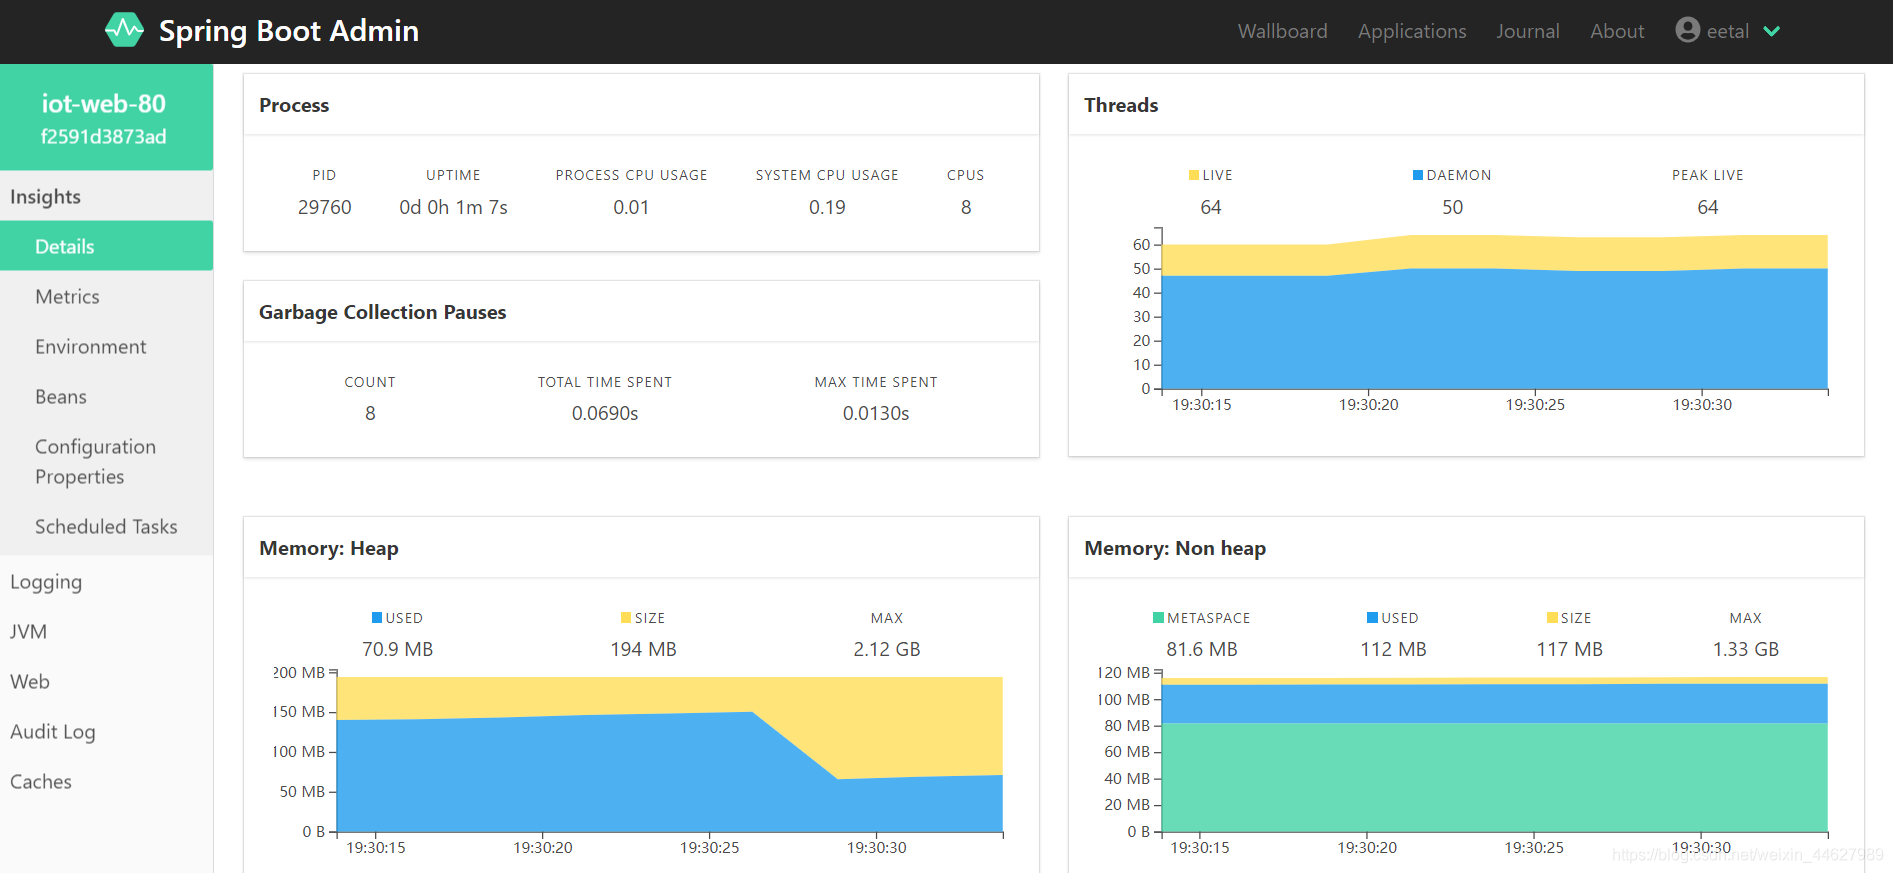Open the Environment view
1893x873 pixels.
(106, 346)
